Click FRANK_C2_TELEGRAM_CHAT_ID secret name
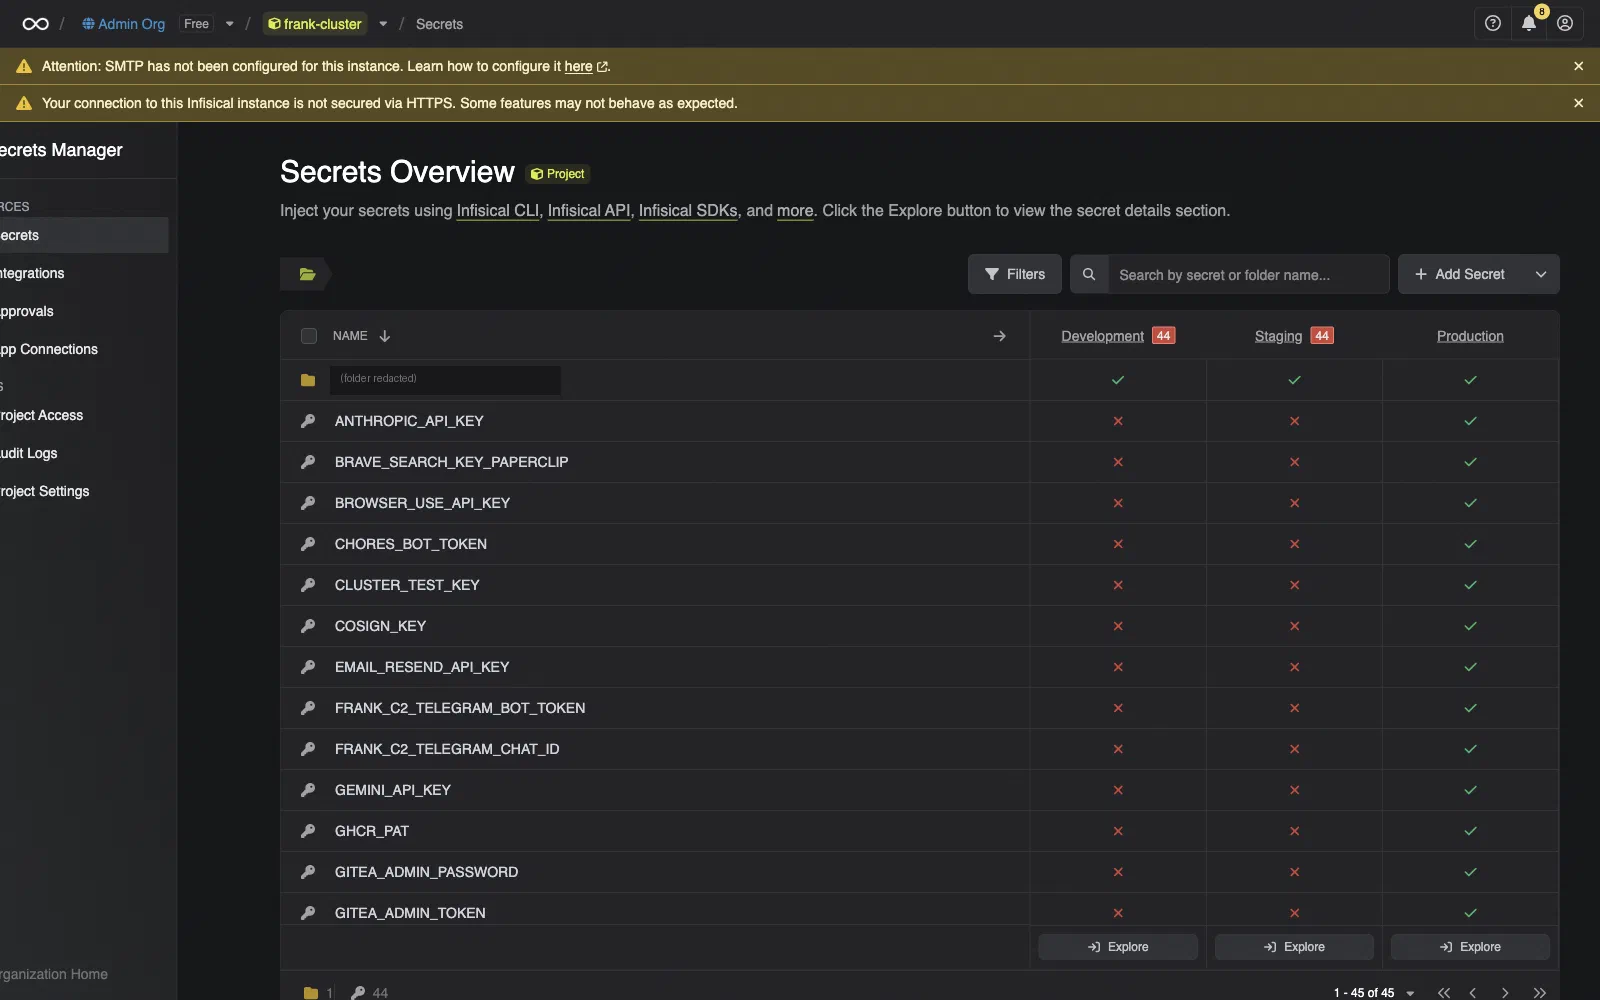 (447, 749)
